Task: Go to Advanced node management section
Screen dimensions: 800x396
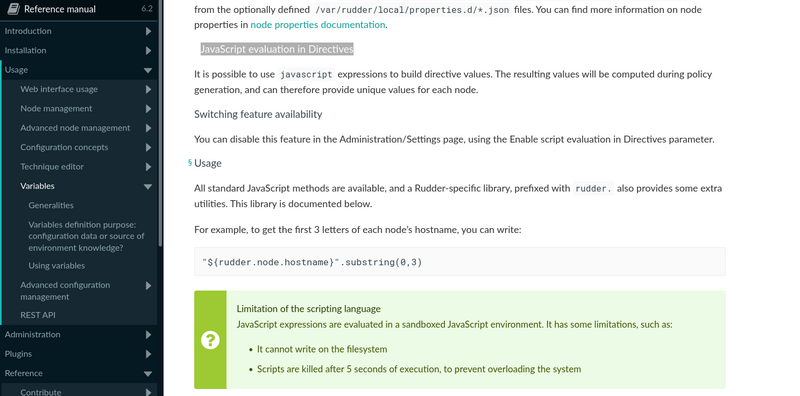Action: 75,128
